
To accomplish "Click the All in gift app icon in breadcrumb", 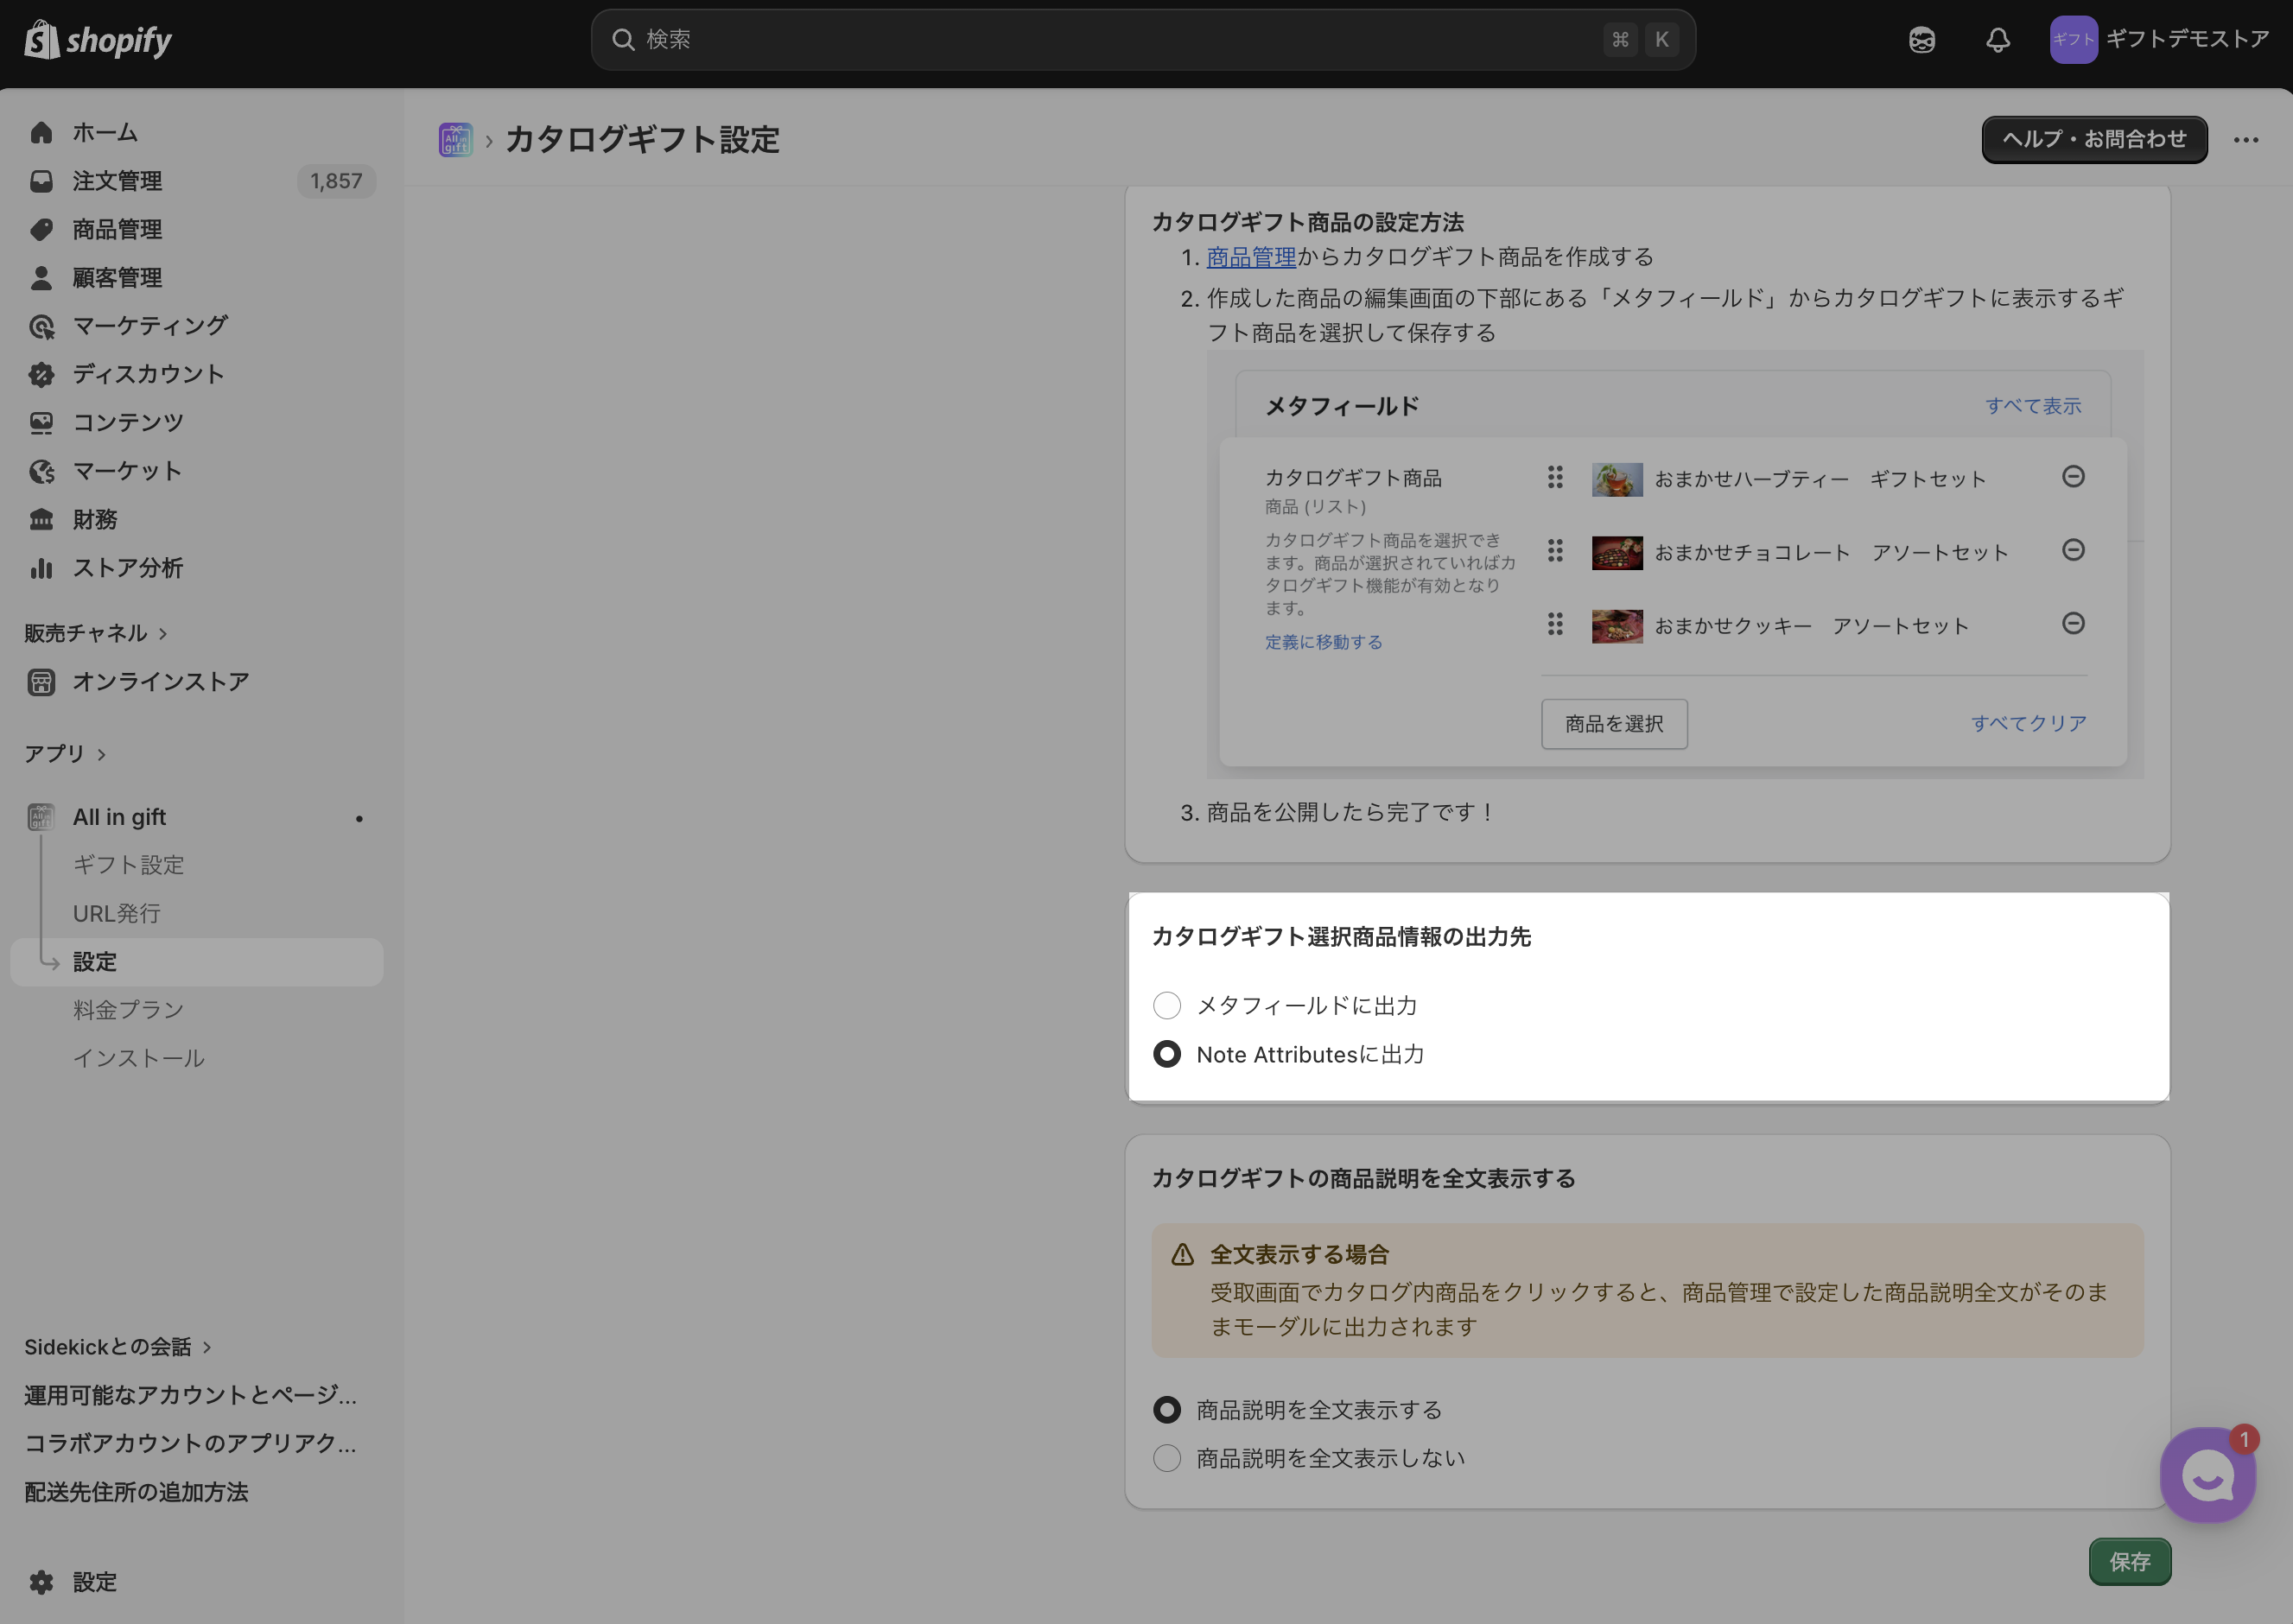I will click(455, 140).
